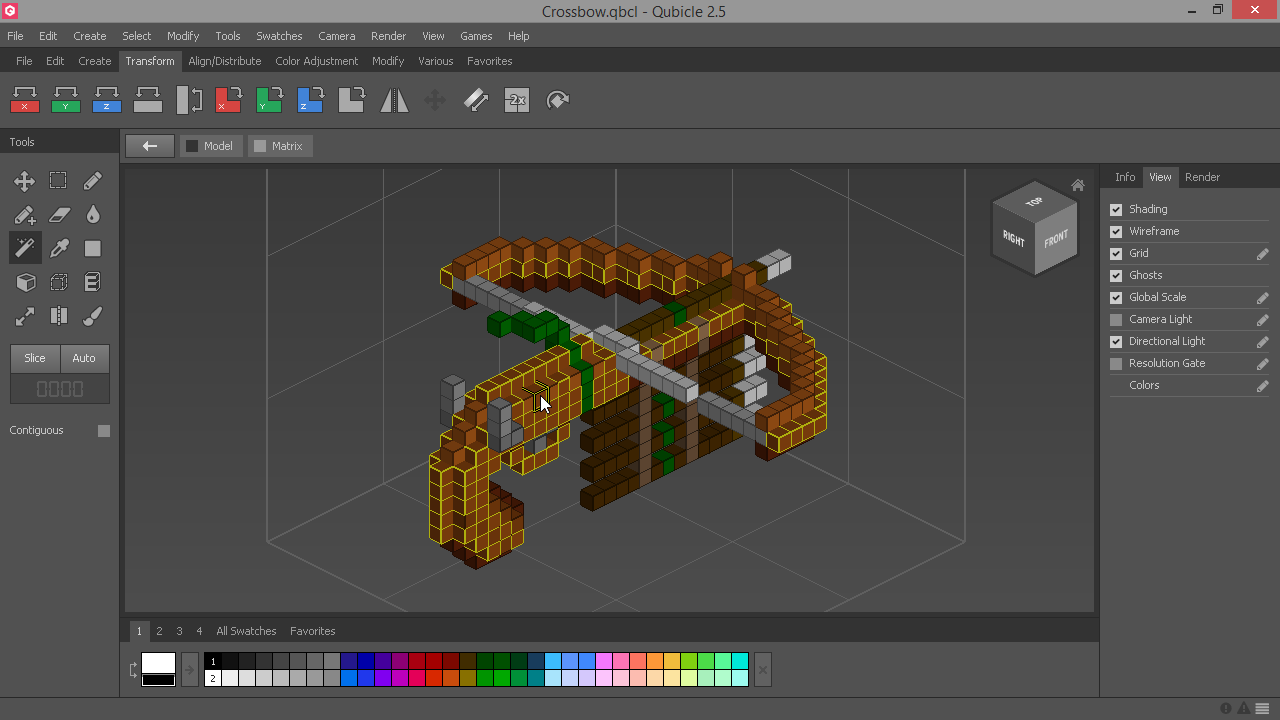Edit Colors settings in View panel

pyautogui.click(x=1262, y=386)
